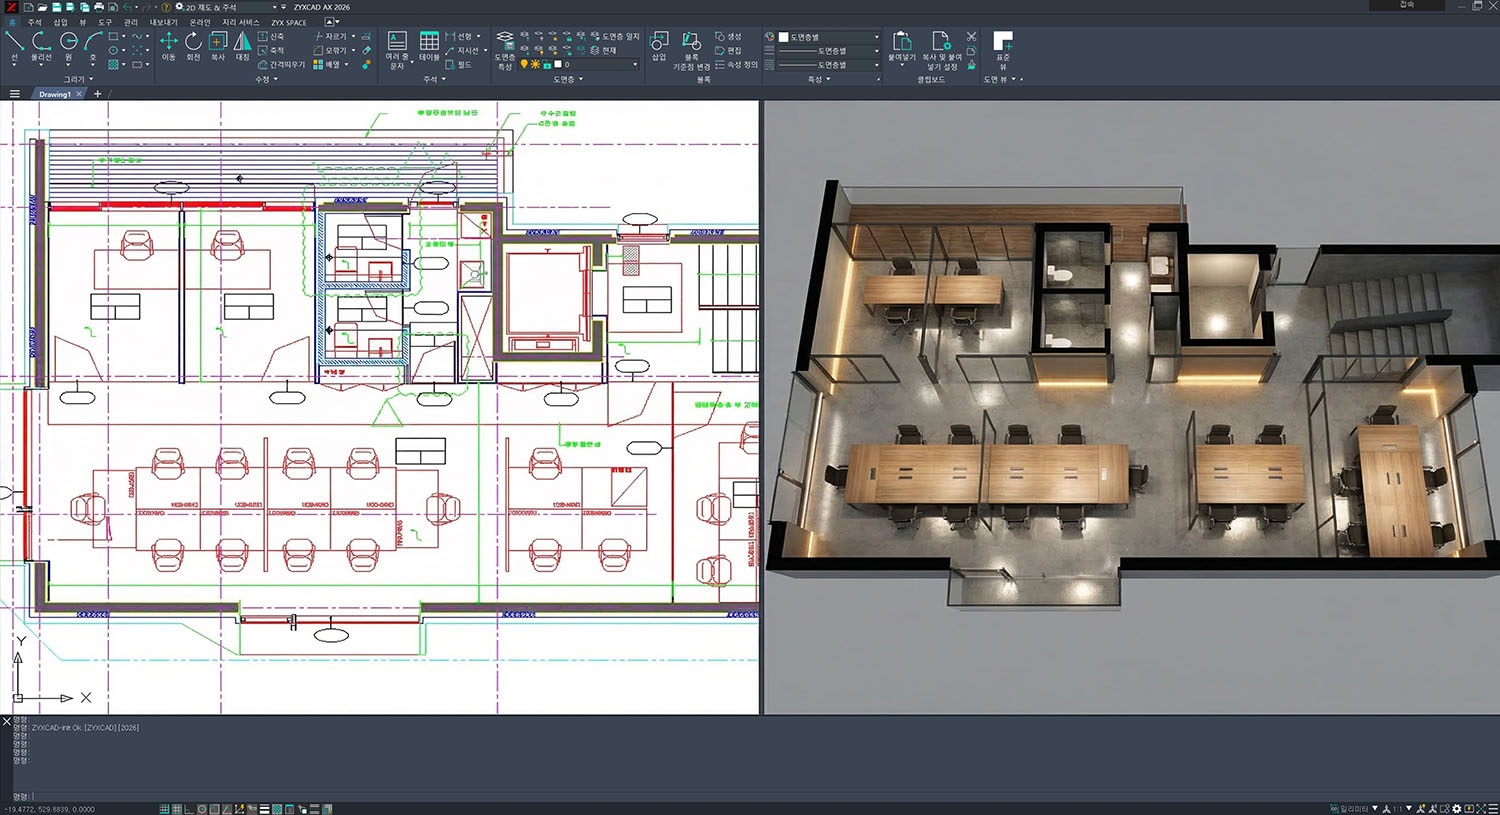This screenshot has width=1500, height=815.
Task: Select the Circle (원) drawing tool
Action: tap(69, 42)
